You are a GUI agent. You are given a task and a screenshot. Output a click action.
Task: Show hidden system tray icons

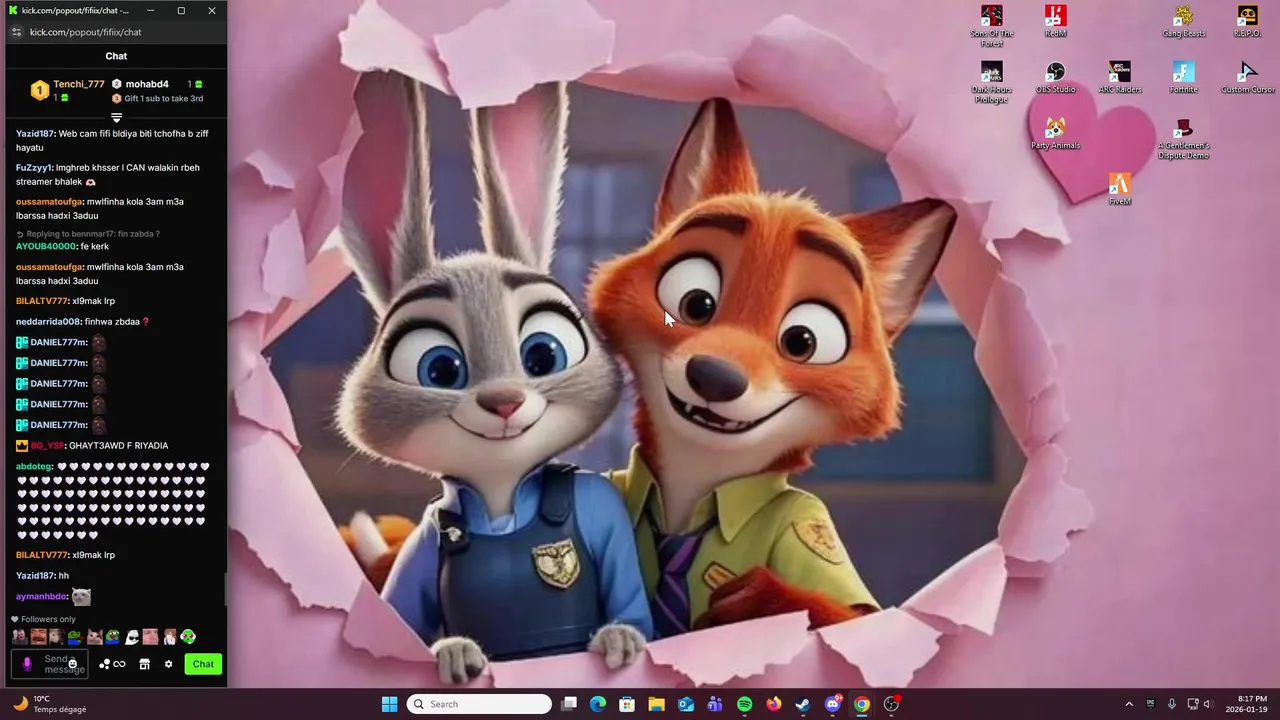point(1129,704)
